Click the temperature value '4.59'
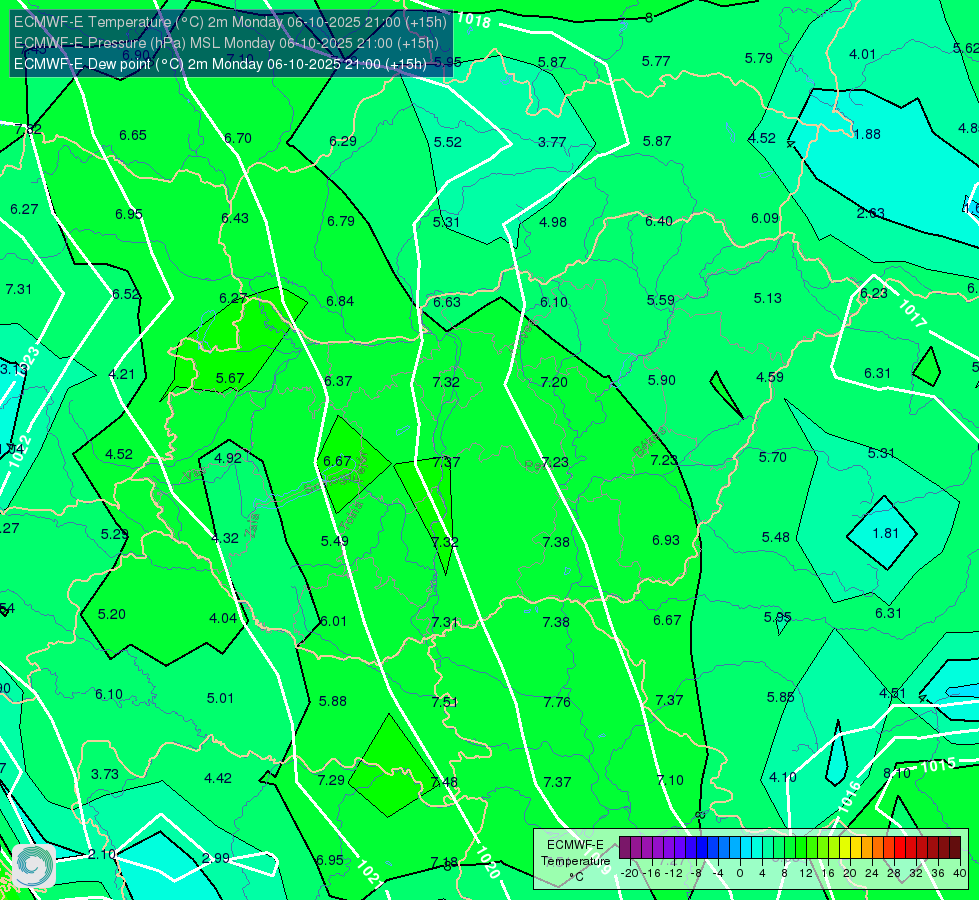The image size is (979, 900). pos(770,377)
